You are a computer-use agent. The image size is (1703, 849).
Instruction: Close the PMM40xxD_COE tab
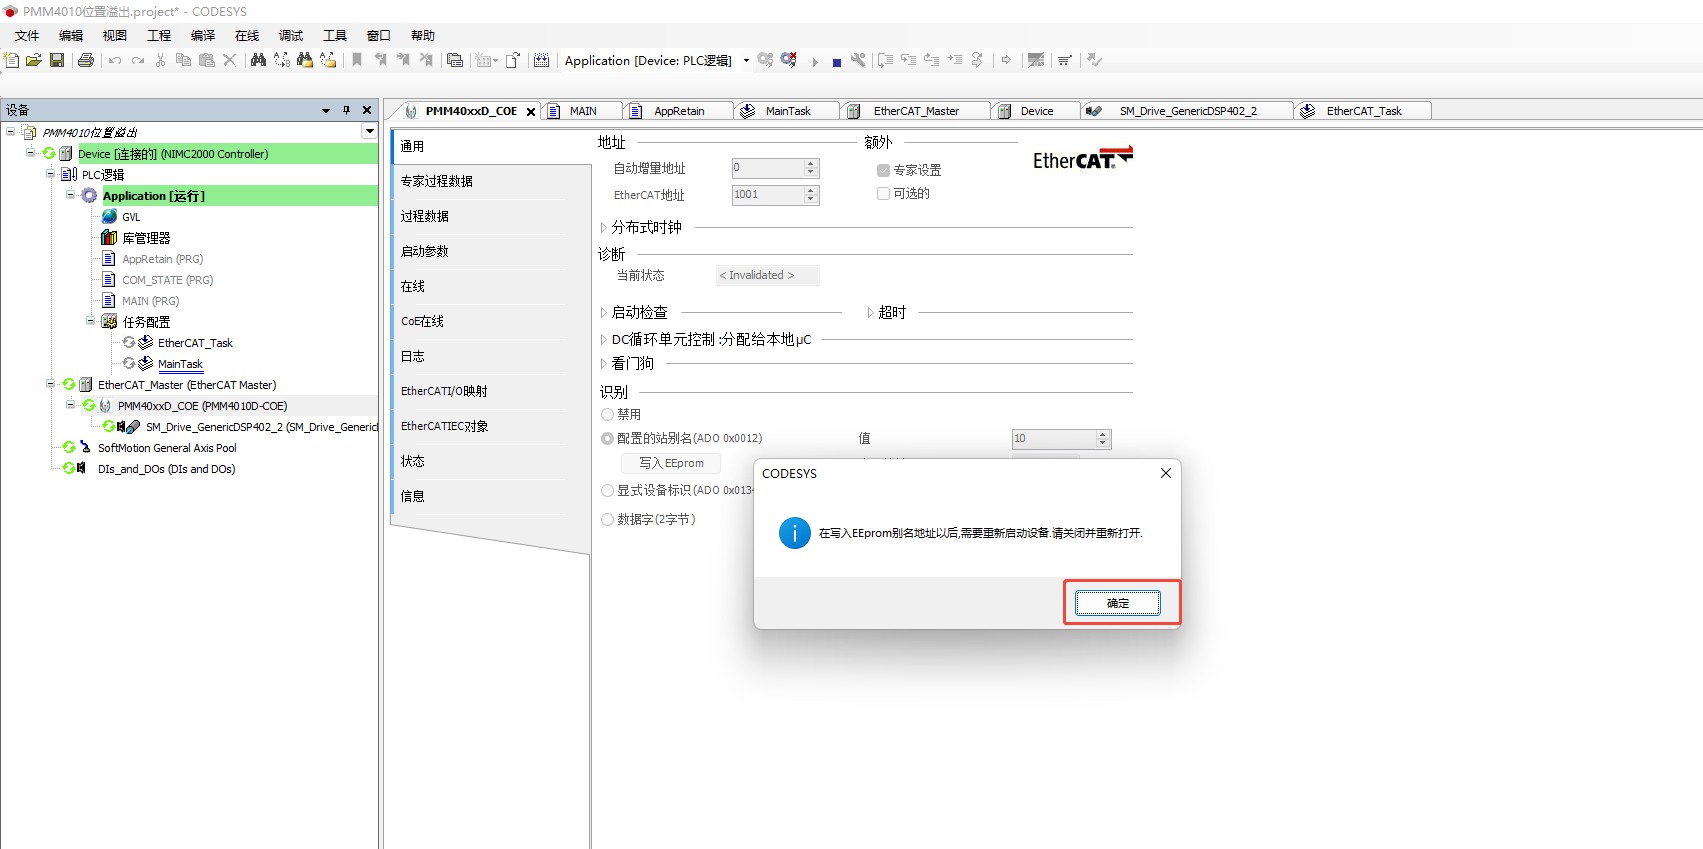tap(531, 112)
